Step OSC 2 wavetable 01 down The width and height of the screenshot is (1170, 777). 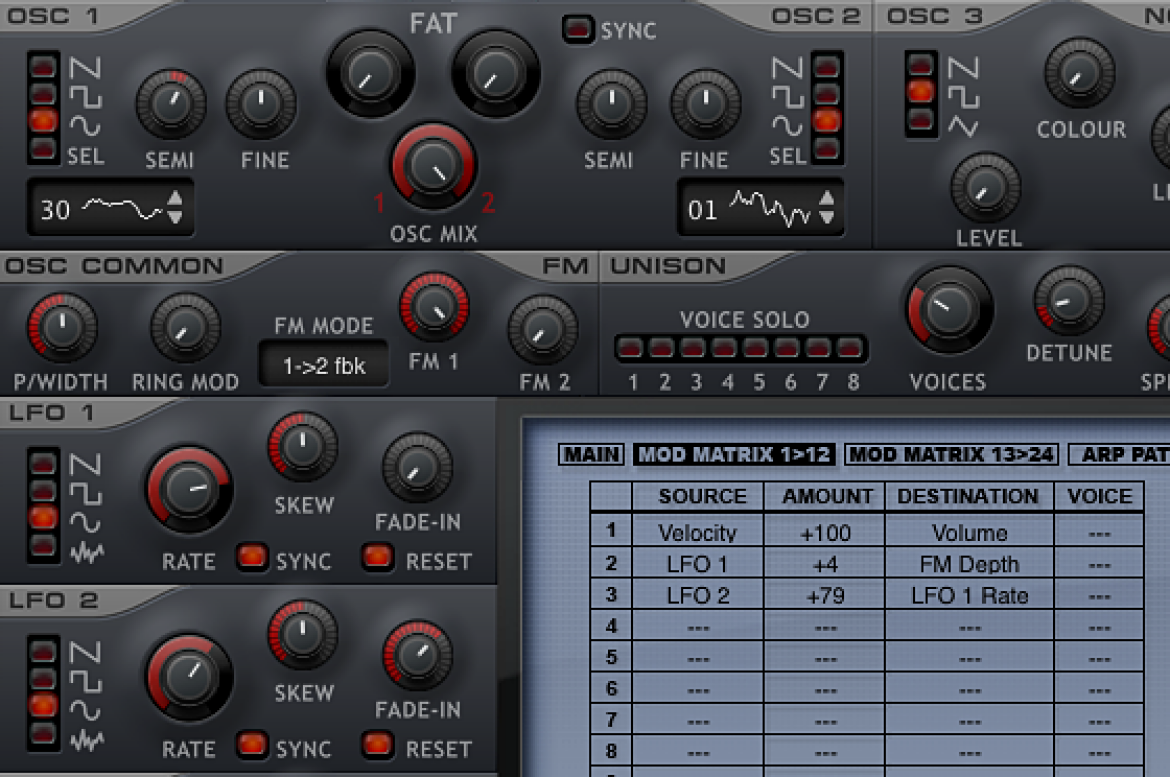tap(827, 217)
